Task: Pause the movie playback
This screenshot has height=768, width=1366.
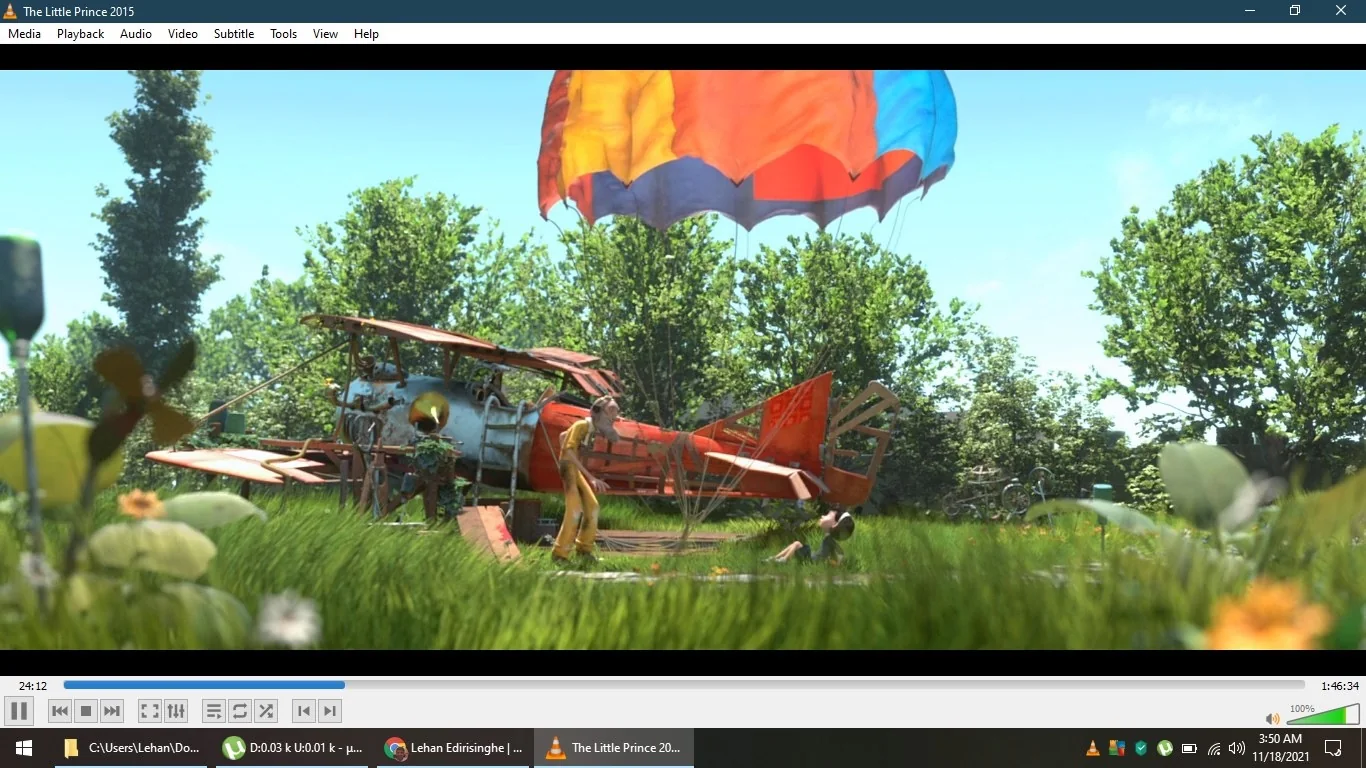Action: point(19,711)
